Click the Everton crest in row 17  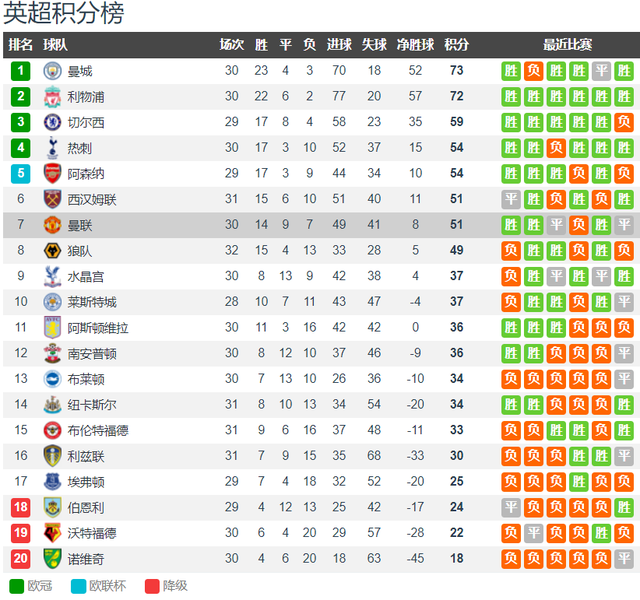point(52,482)
